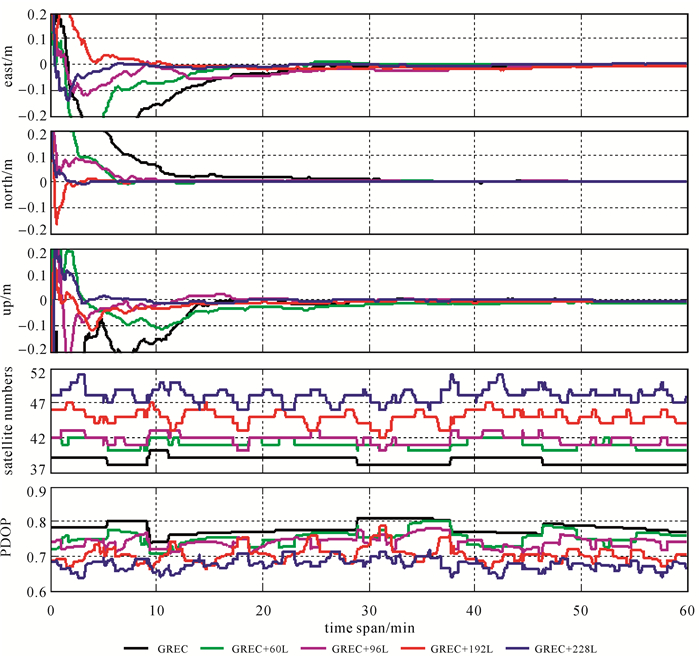Click the 30 tick on time axis

368,609
